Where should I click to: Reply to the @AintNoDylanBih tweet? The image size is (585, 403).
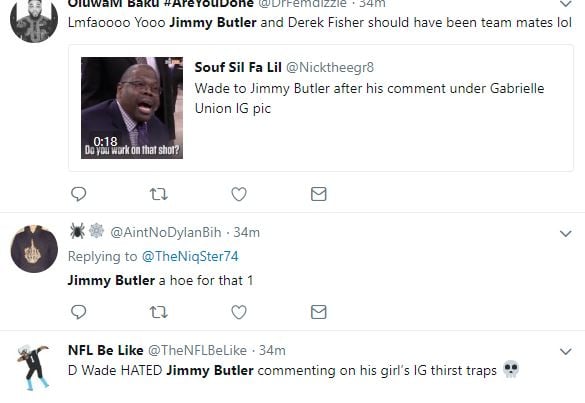78,312
